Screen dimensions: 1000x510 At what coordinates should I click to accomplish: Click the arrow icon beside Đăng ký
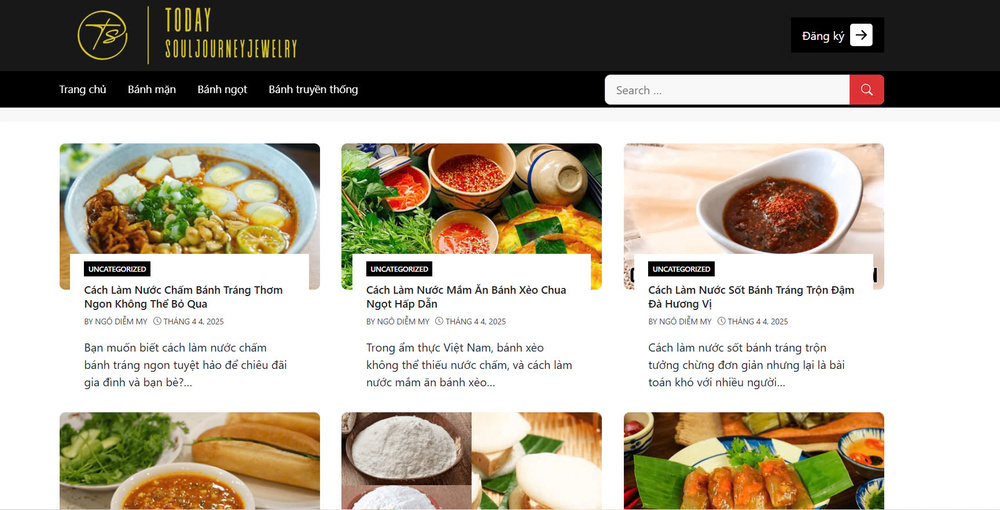(861, 35)
